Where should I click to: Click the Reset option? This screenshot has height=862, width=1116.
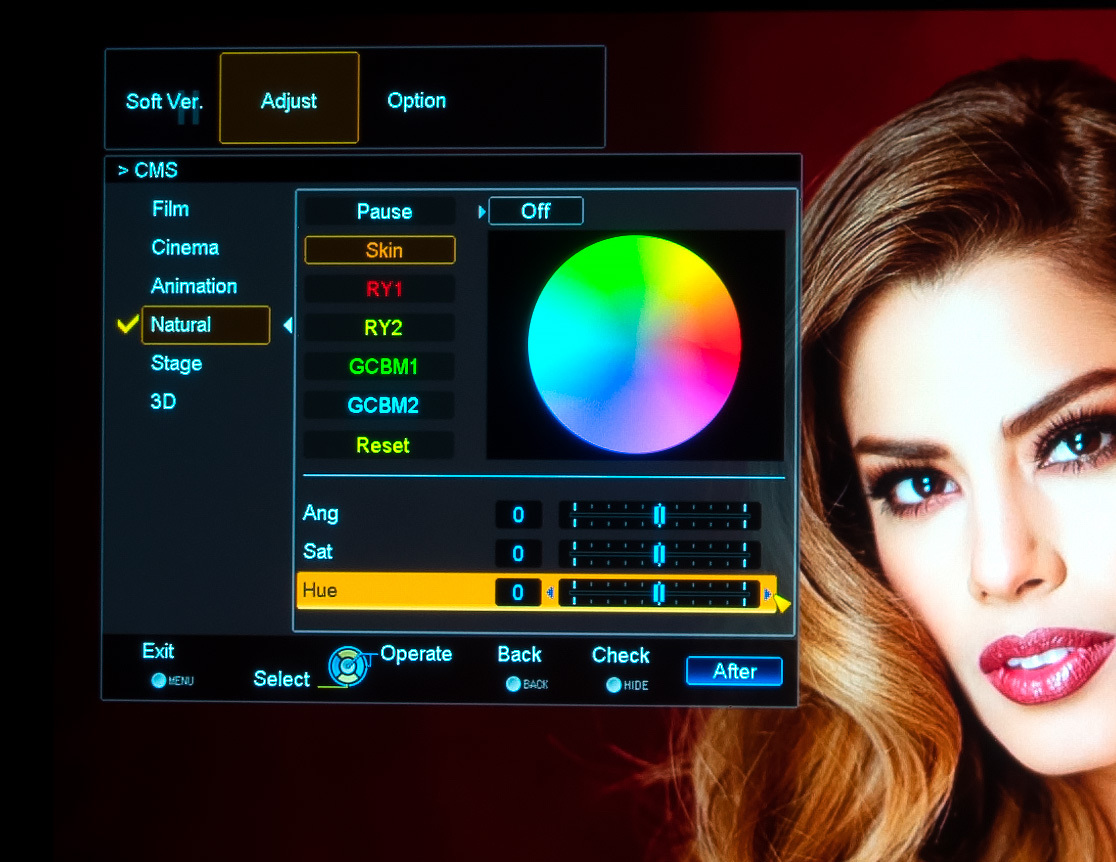380,445
